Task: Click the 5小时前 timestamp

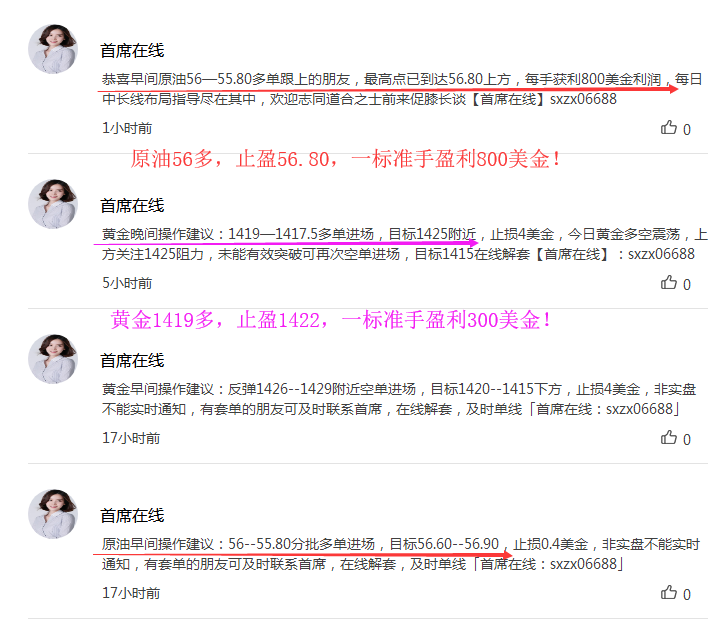Action: point(127,283)
